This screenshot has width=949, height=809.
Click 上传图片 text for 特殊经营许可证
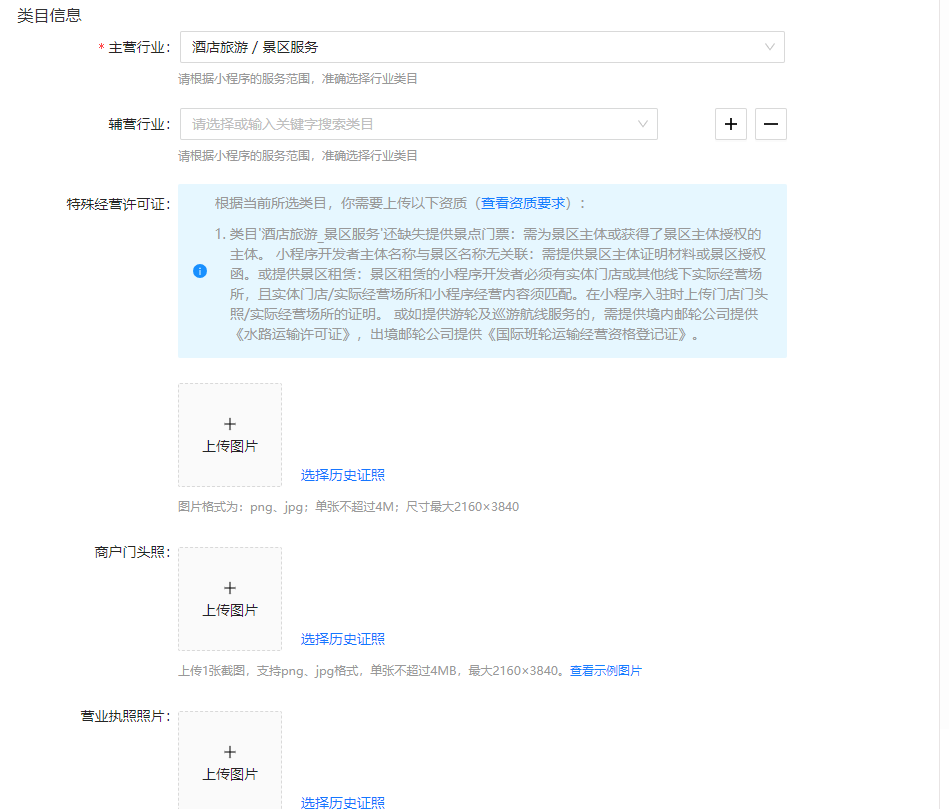tap(230, 446)
